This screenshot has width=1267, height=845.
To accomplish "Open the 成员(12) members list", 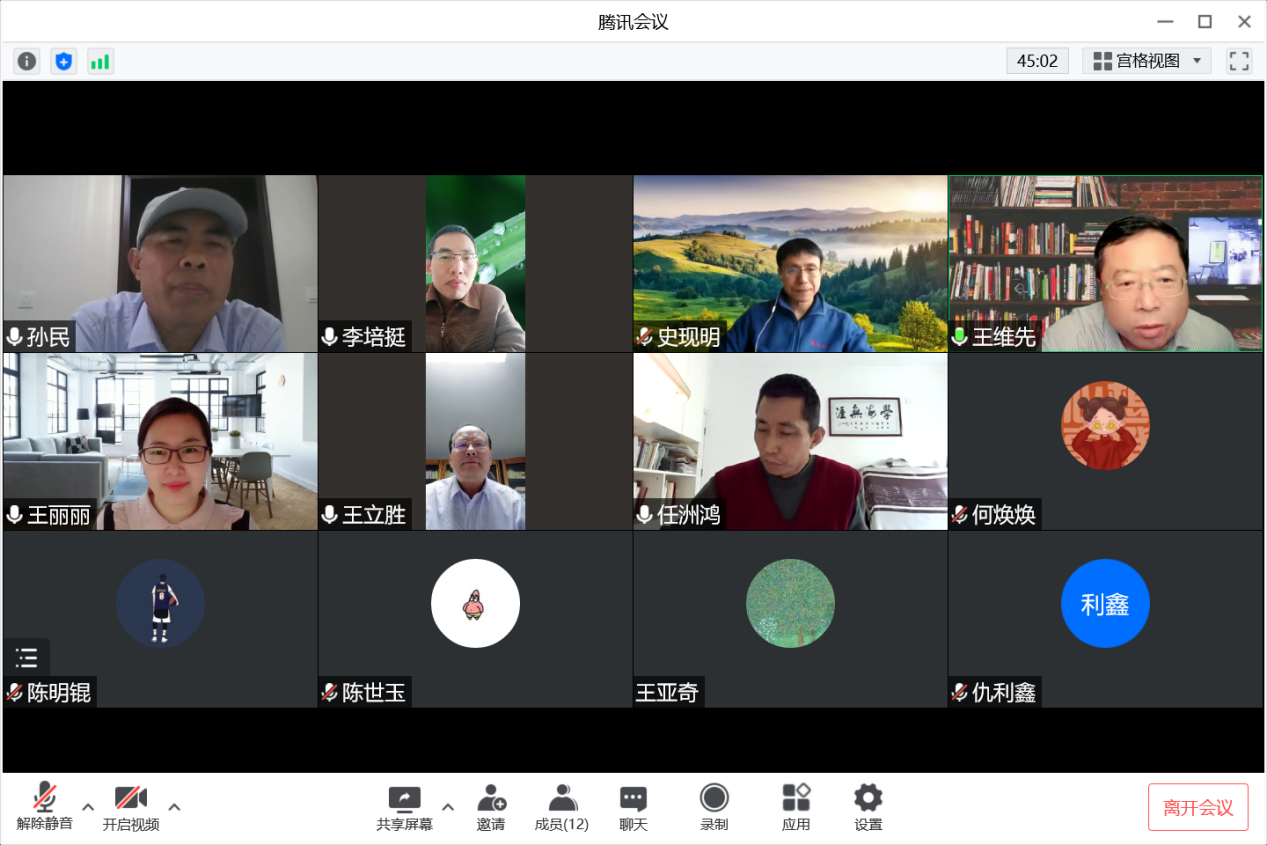I will [562, 807].
